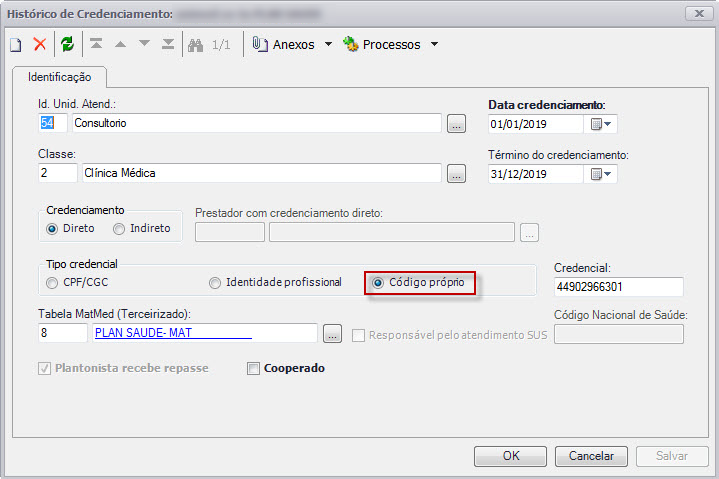Viewport: 719px width, 479px height.
Task: Browse Id. Unid. Atend. lookup ellipsis button
Action: 456,123
